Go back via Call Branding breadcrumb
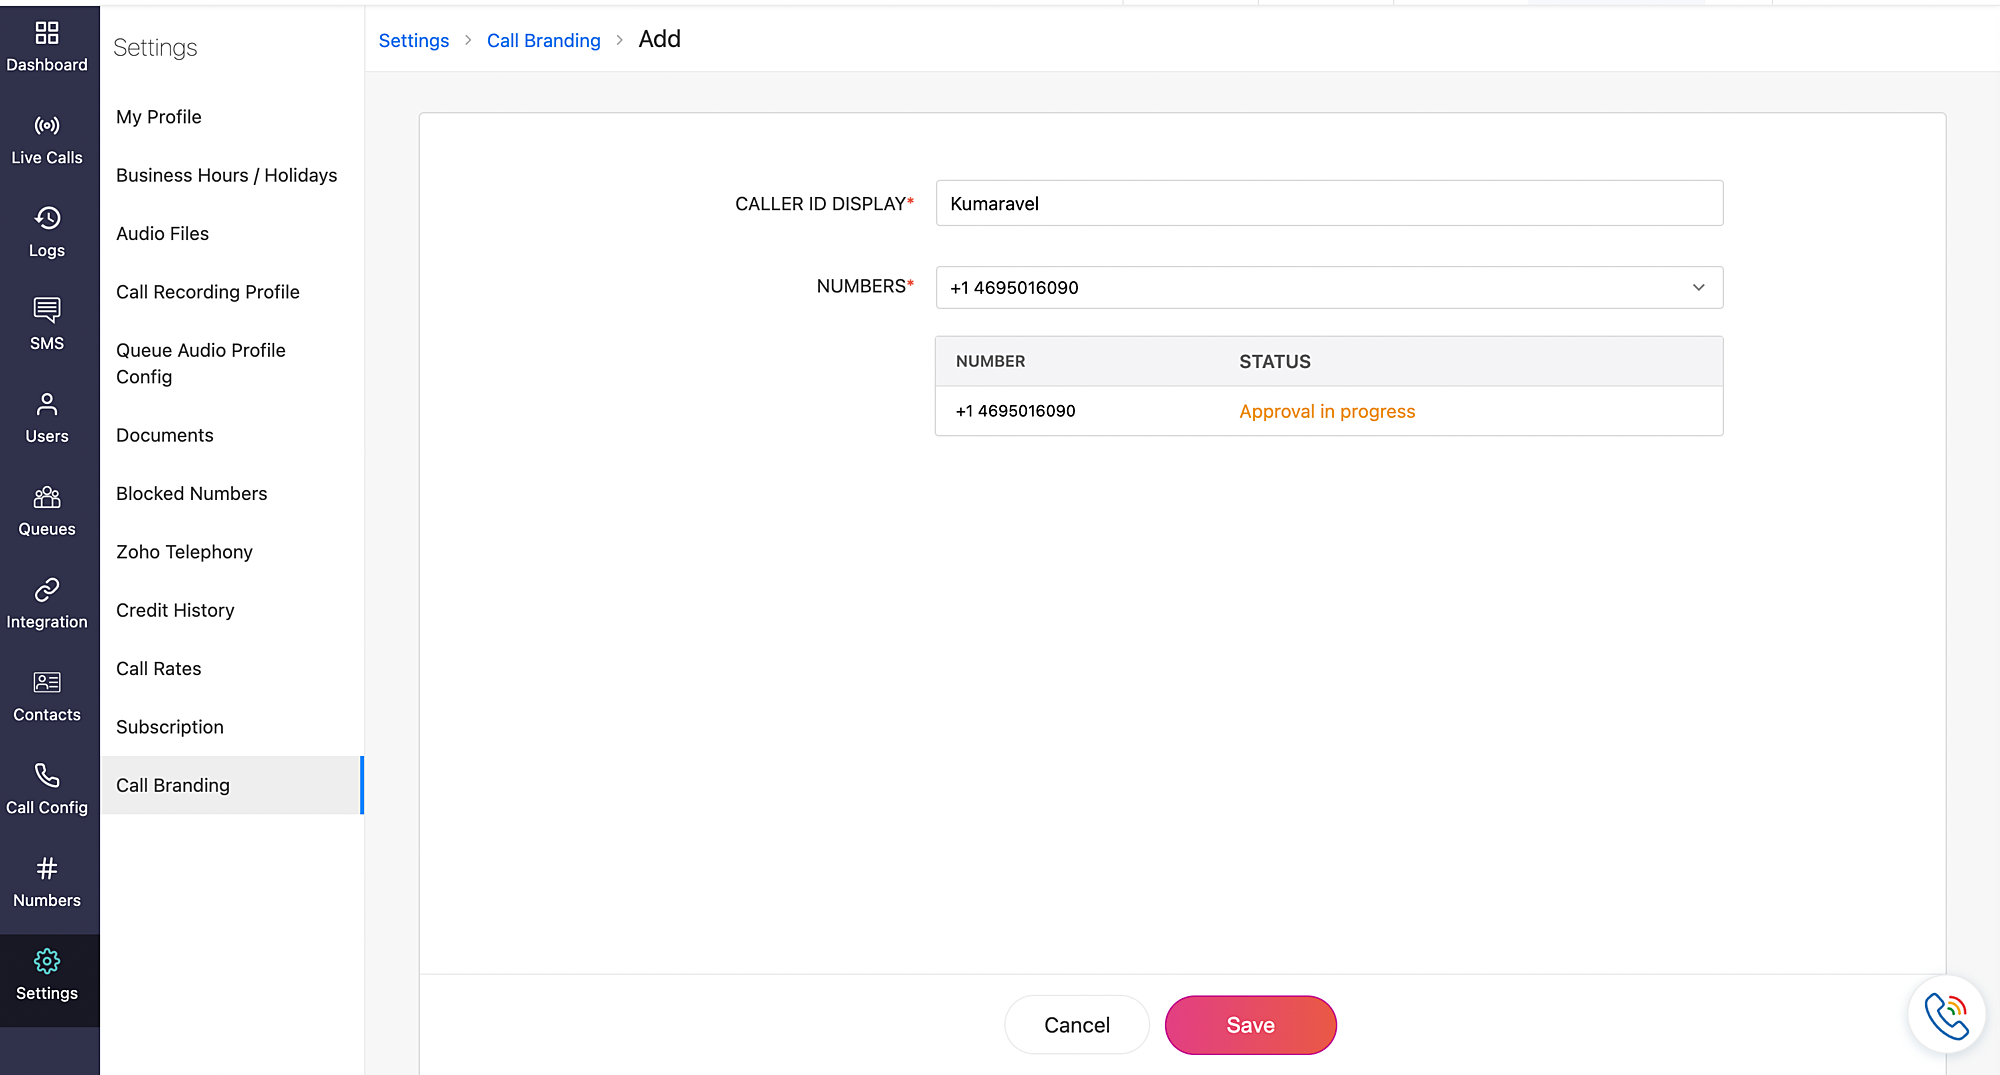2000x1075 pixels. [x=543, y=41]
